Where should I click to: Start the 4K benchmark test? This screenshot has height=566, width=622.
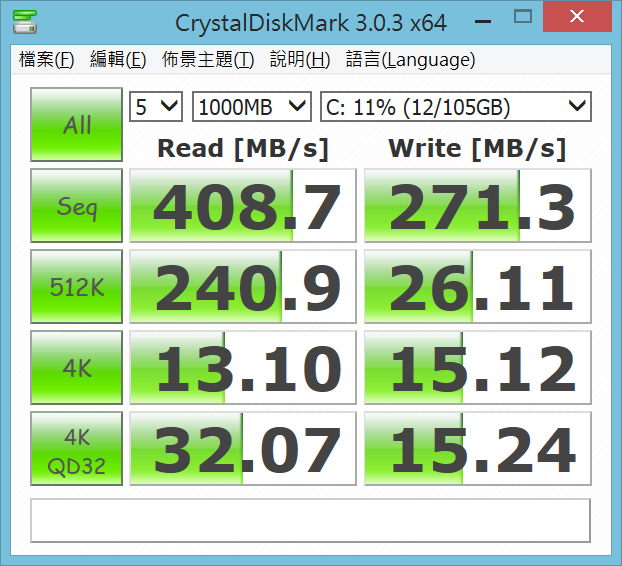pyautogui.click(x=77, y=367)
